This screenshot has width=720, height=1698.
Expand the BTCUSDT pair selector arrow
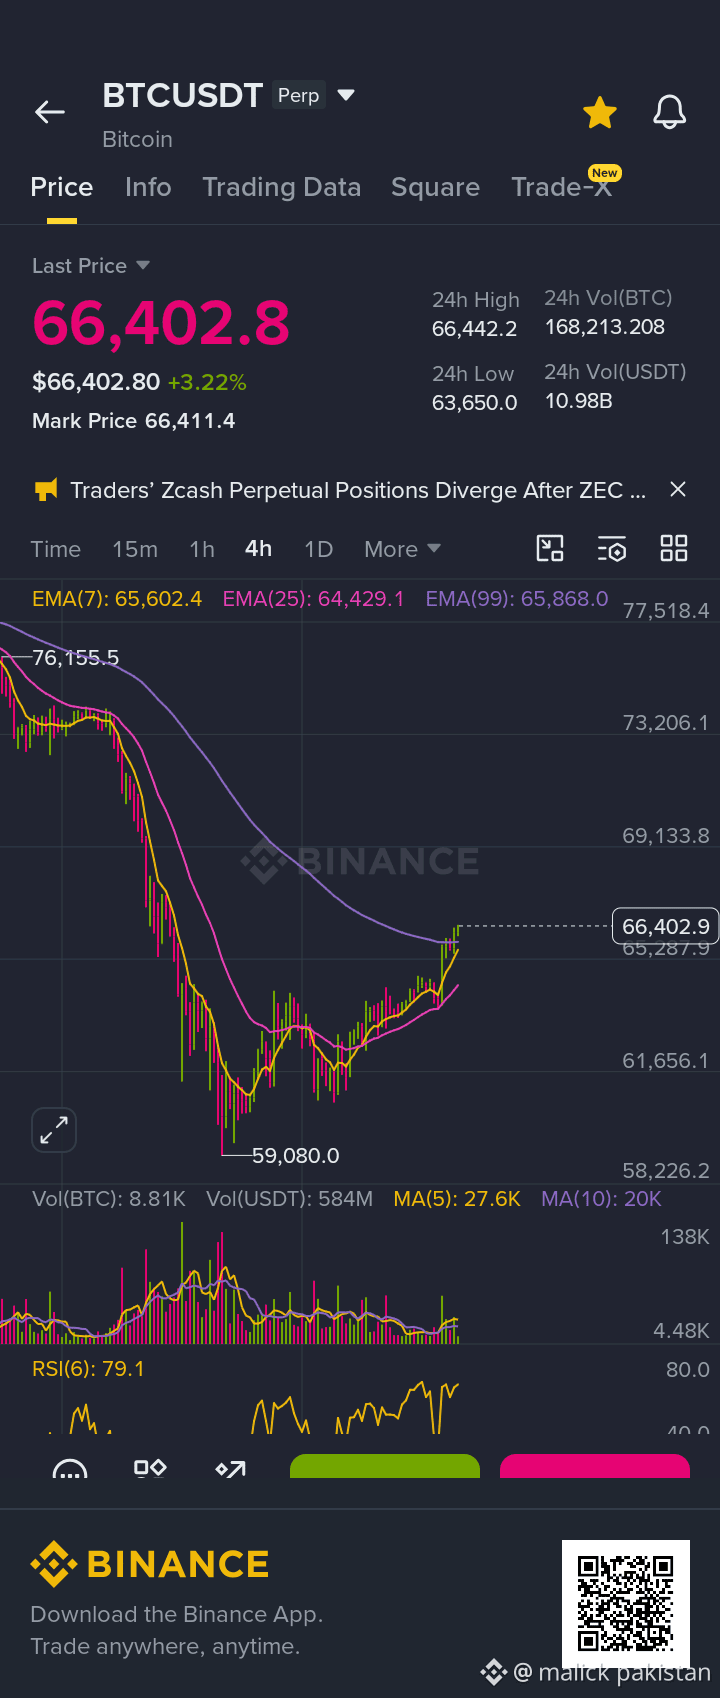coord(346,95)
